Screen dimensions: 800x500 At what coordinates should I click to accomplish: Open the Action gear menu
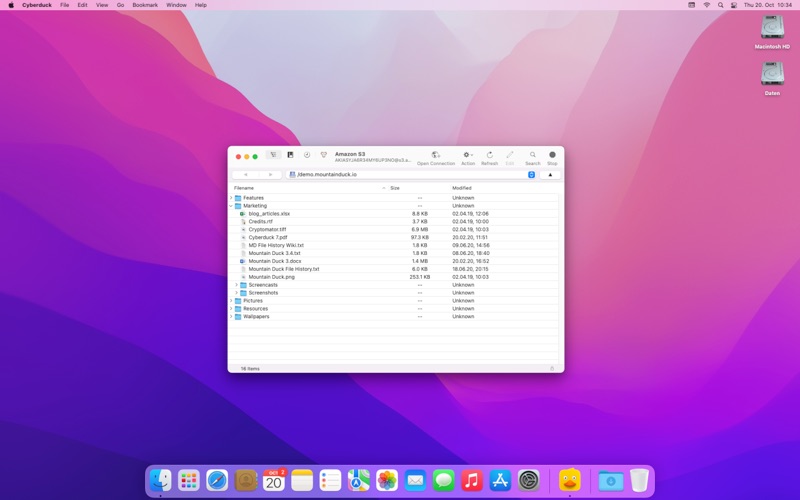[x=467, y=155]
